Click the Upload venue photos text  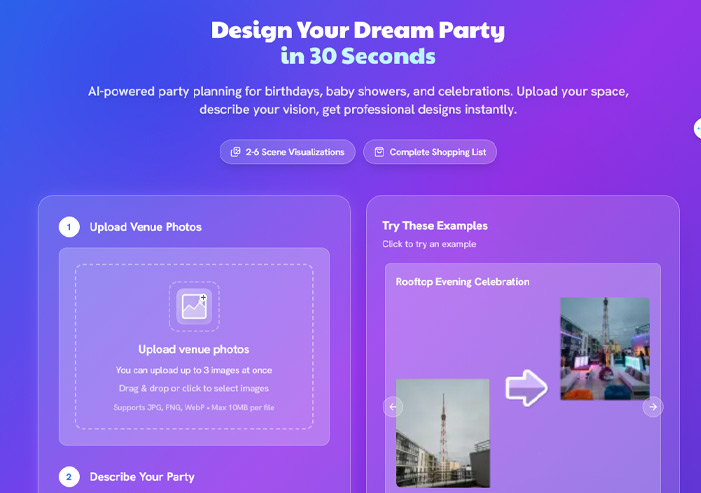[x=194, y=350]
